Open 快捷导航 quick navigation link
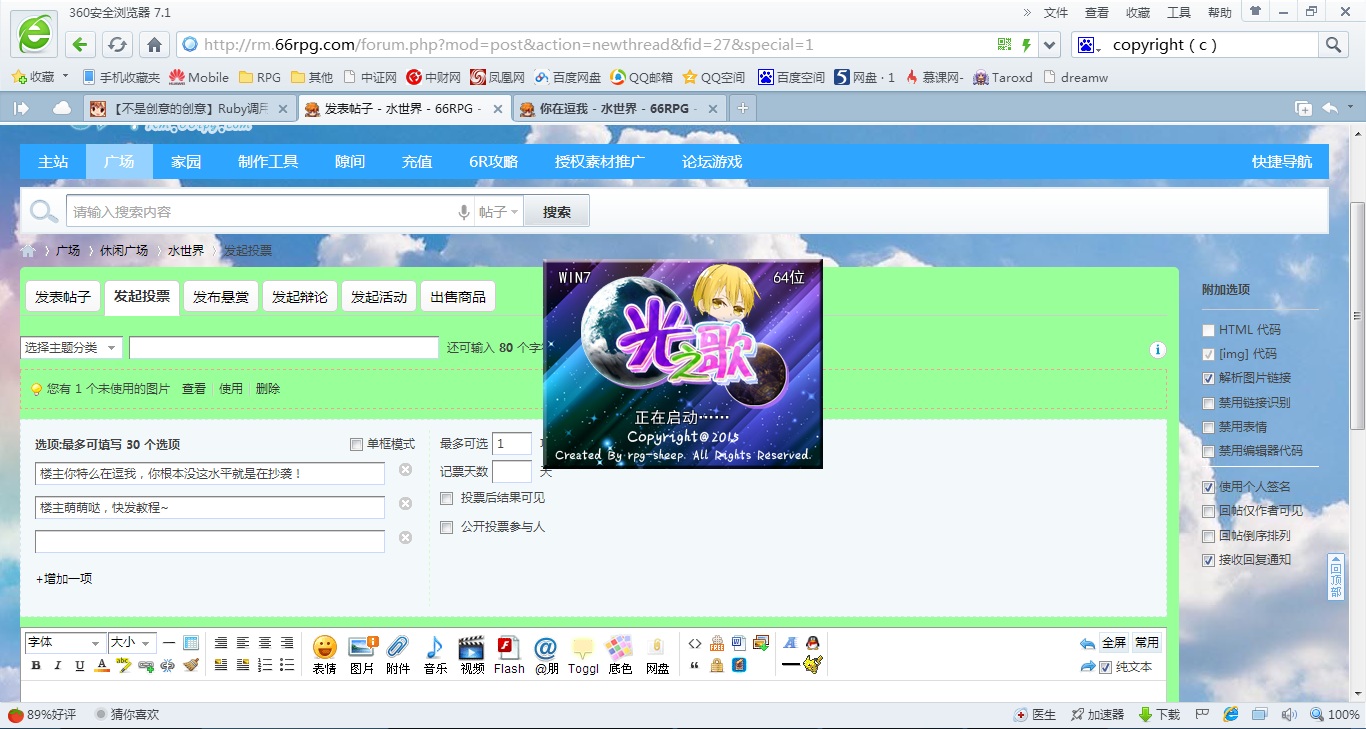The height and width of the screenshot is (729, 1366). click(x=1282, y=161)
